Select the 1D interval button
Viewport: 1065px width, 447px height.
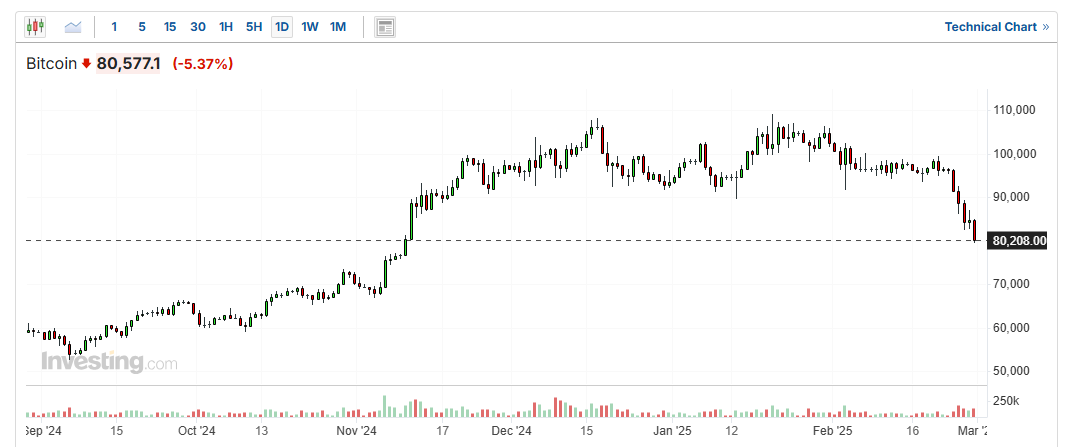(282, 27)
